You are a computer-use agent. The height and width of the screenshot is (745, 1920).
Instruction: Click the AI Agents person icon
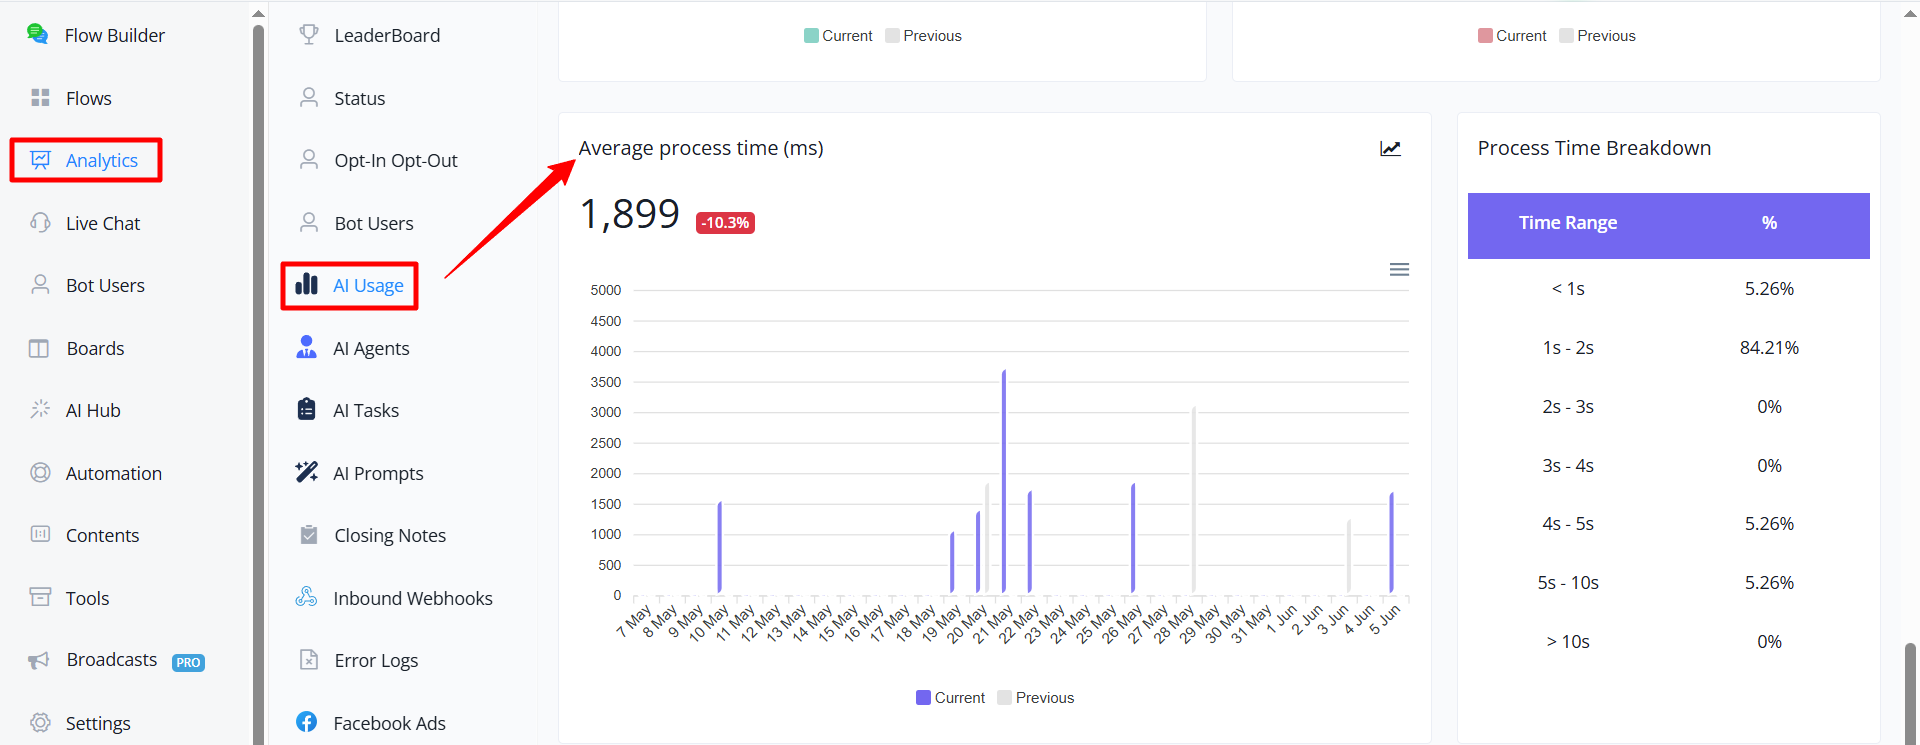pos(307,347)
